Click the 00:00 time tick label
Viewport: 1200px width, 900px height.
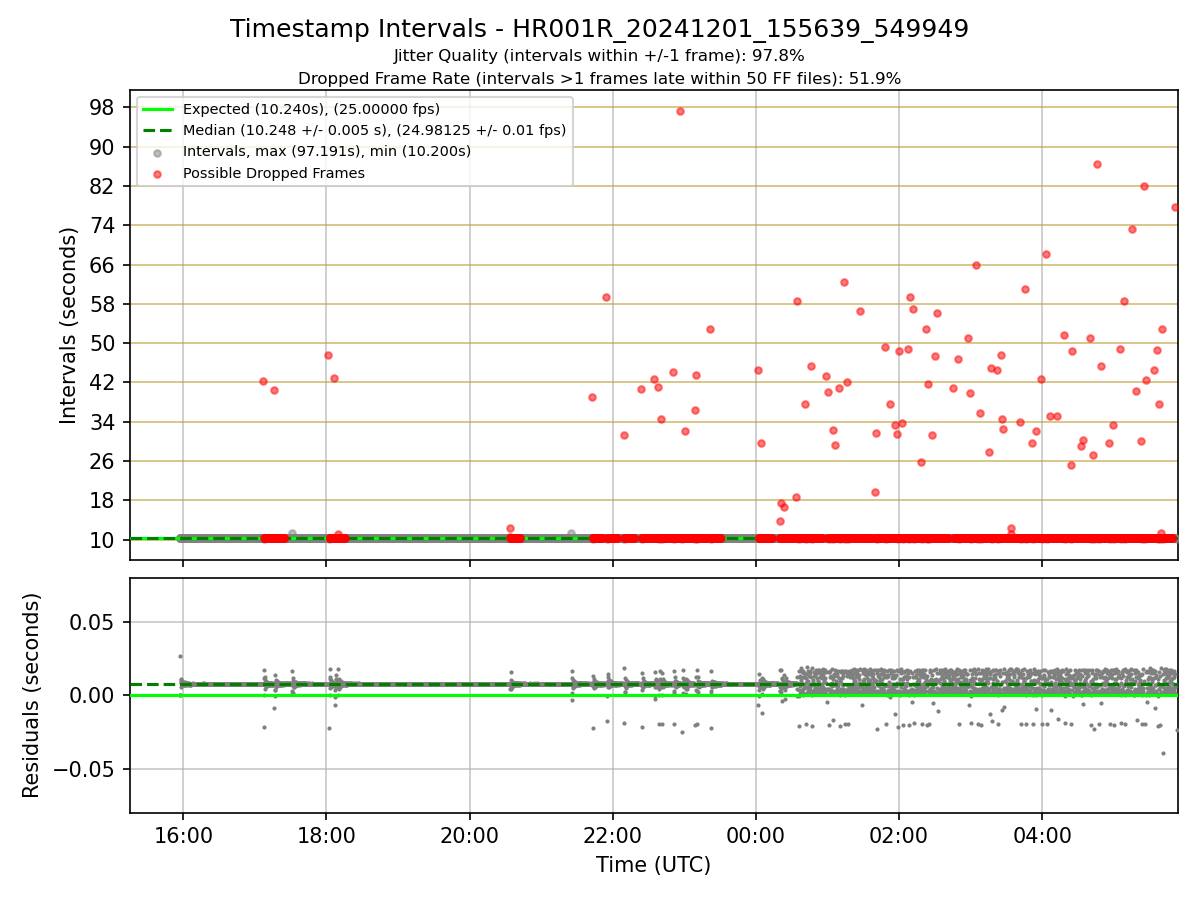(x=756, y=835)
